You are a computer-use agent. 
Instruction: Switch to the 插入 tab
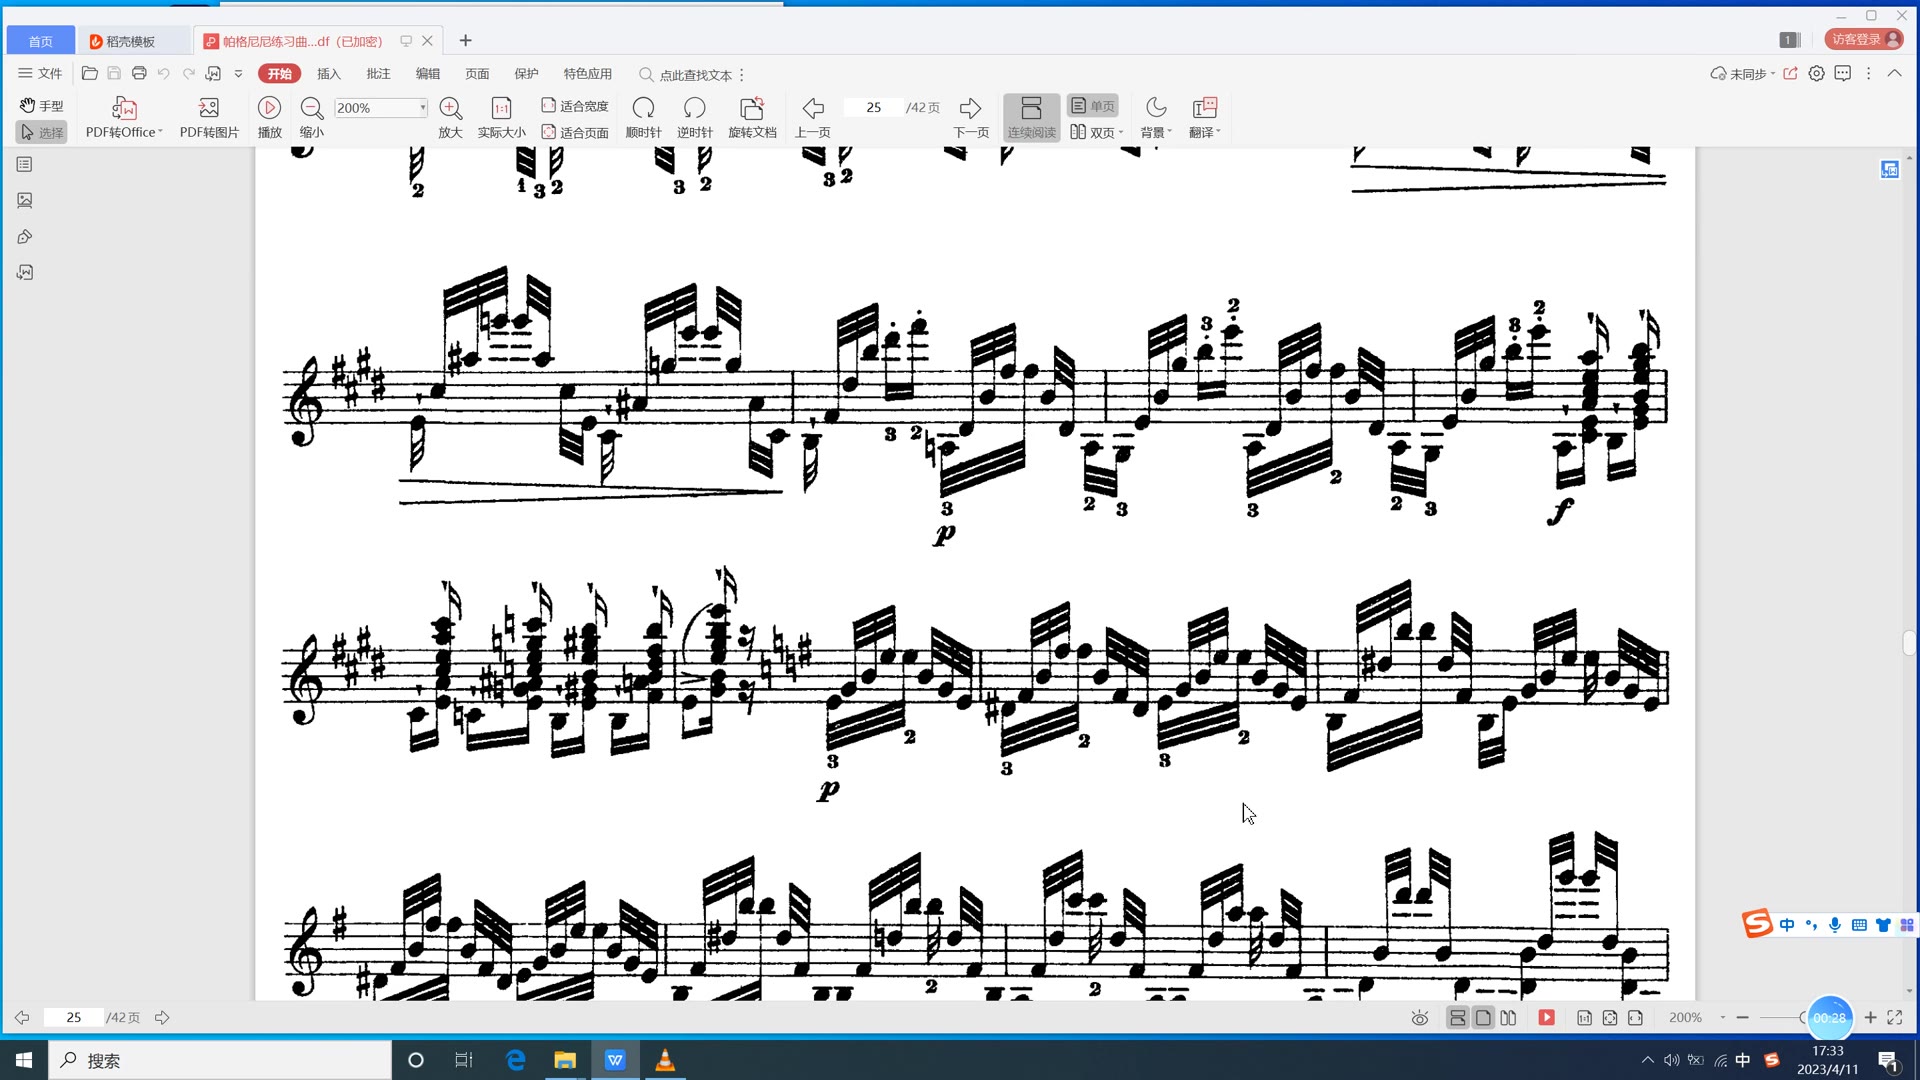tap(329, 74)
